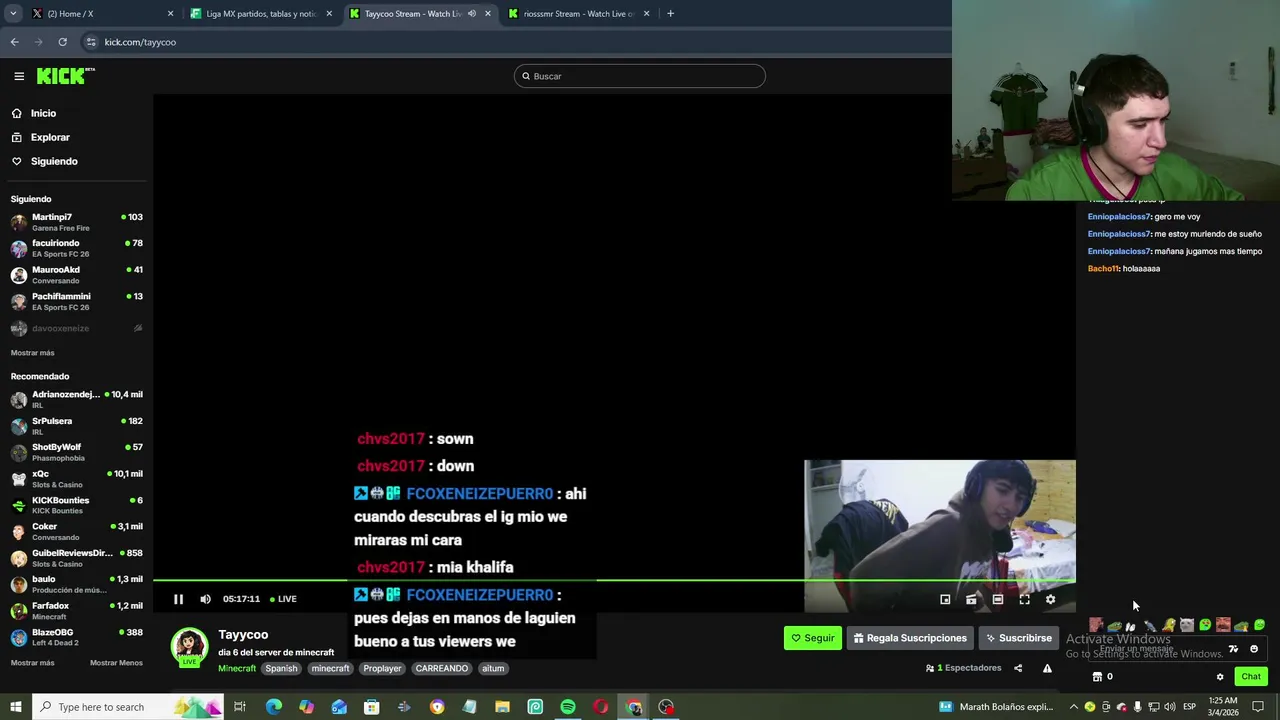
Task: Select the Proplayer tag
Action: point(382,668)
